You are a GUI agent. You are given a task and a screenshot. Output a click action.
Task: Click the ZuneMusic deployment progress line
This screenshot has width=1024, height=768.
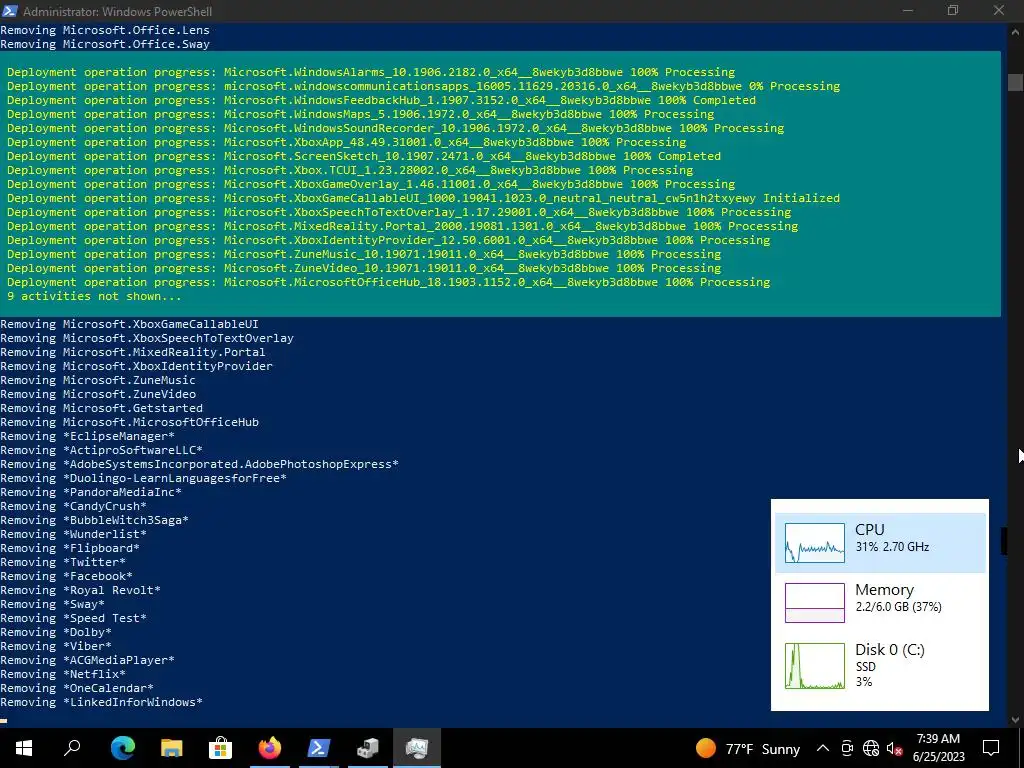click(364, 254)
